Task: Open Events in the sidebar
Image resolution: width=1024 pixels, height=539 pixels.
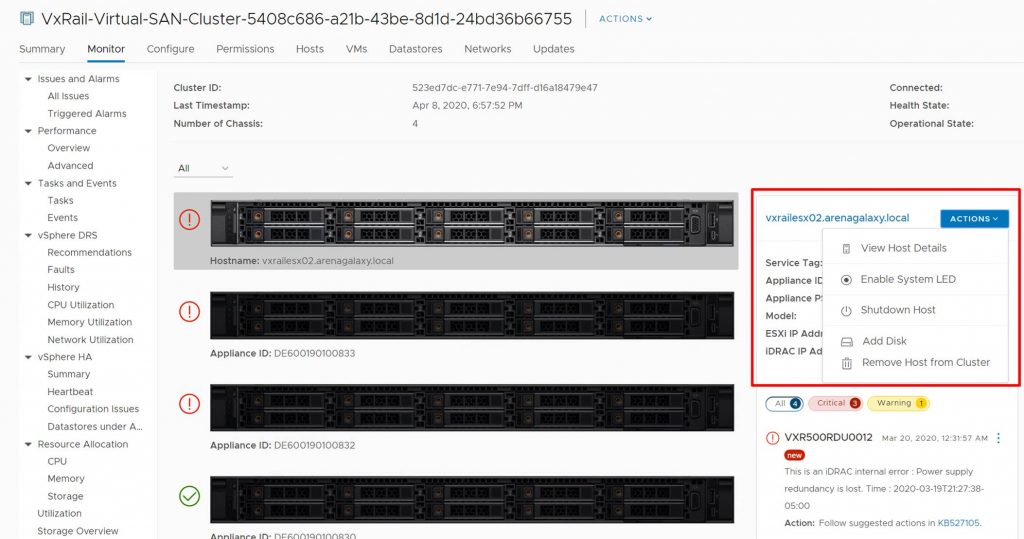Action: 62,218
